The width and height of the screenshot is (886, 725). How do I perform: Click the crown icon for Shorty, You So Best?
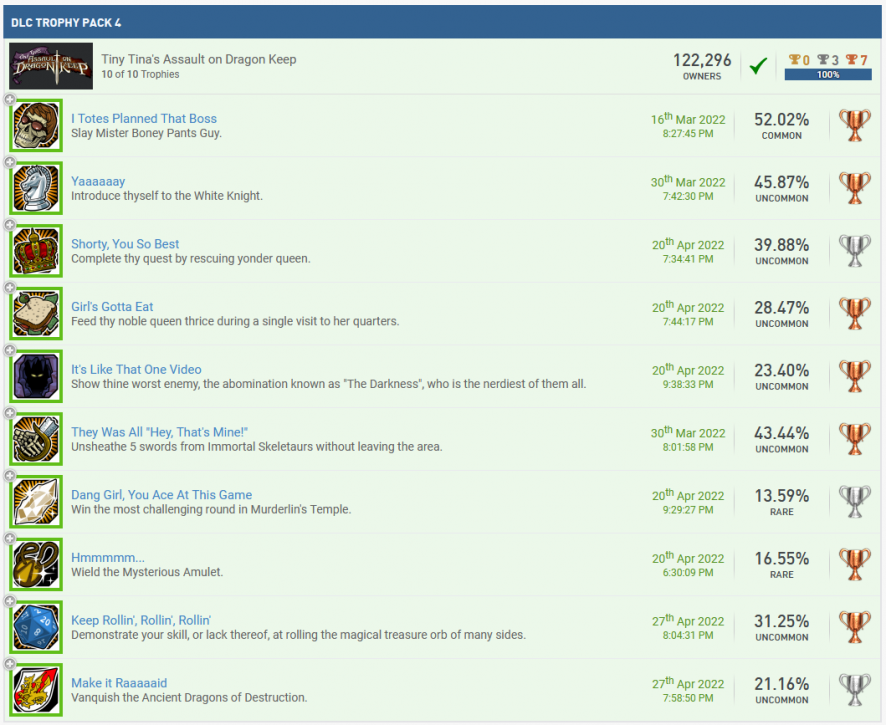coord(37,252)
